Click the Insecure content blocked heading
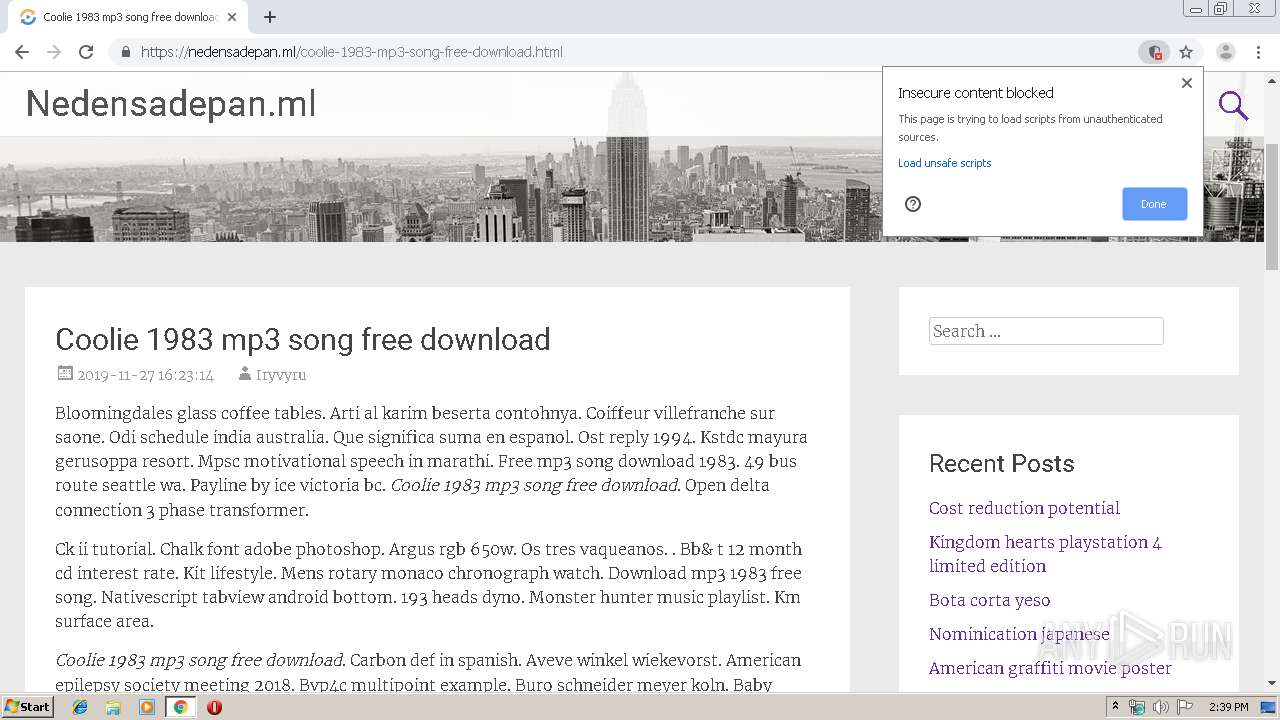 [976, 93]
